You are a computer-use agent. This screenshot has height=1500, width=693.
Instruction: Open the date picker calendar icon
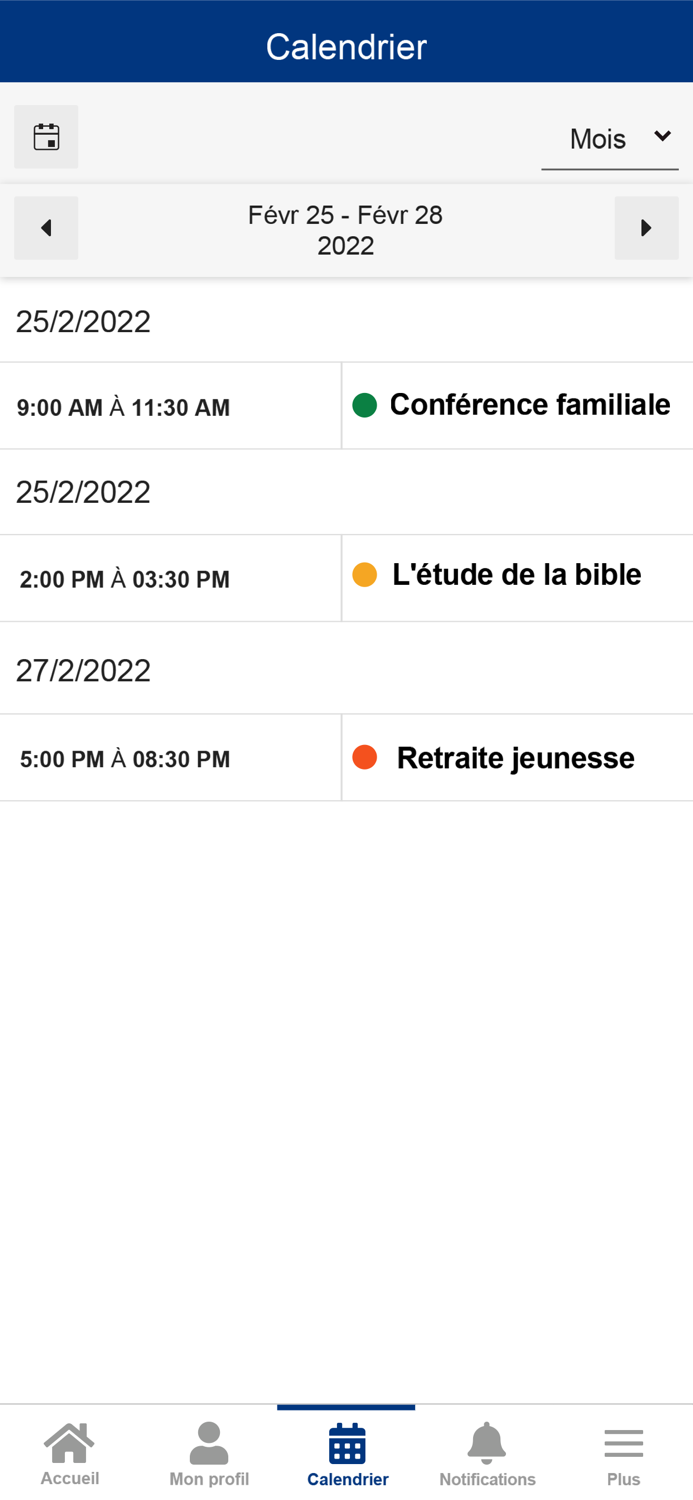[x=46, y=137]
